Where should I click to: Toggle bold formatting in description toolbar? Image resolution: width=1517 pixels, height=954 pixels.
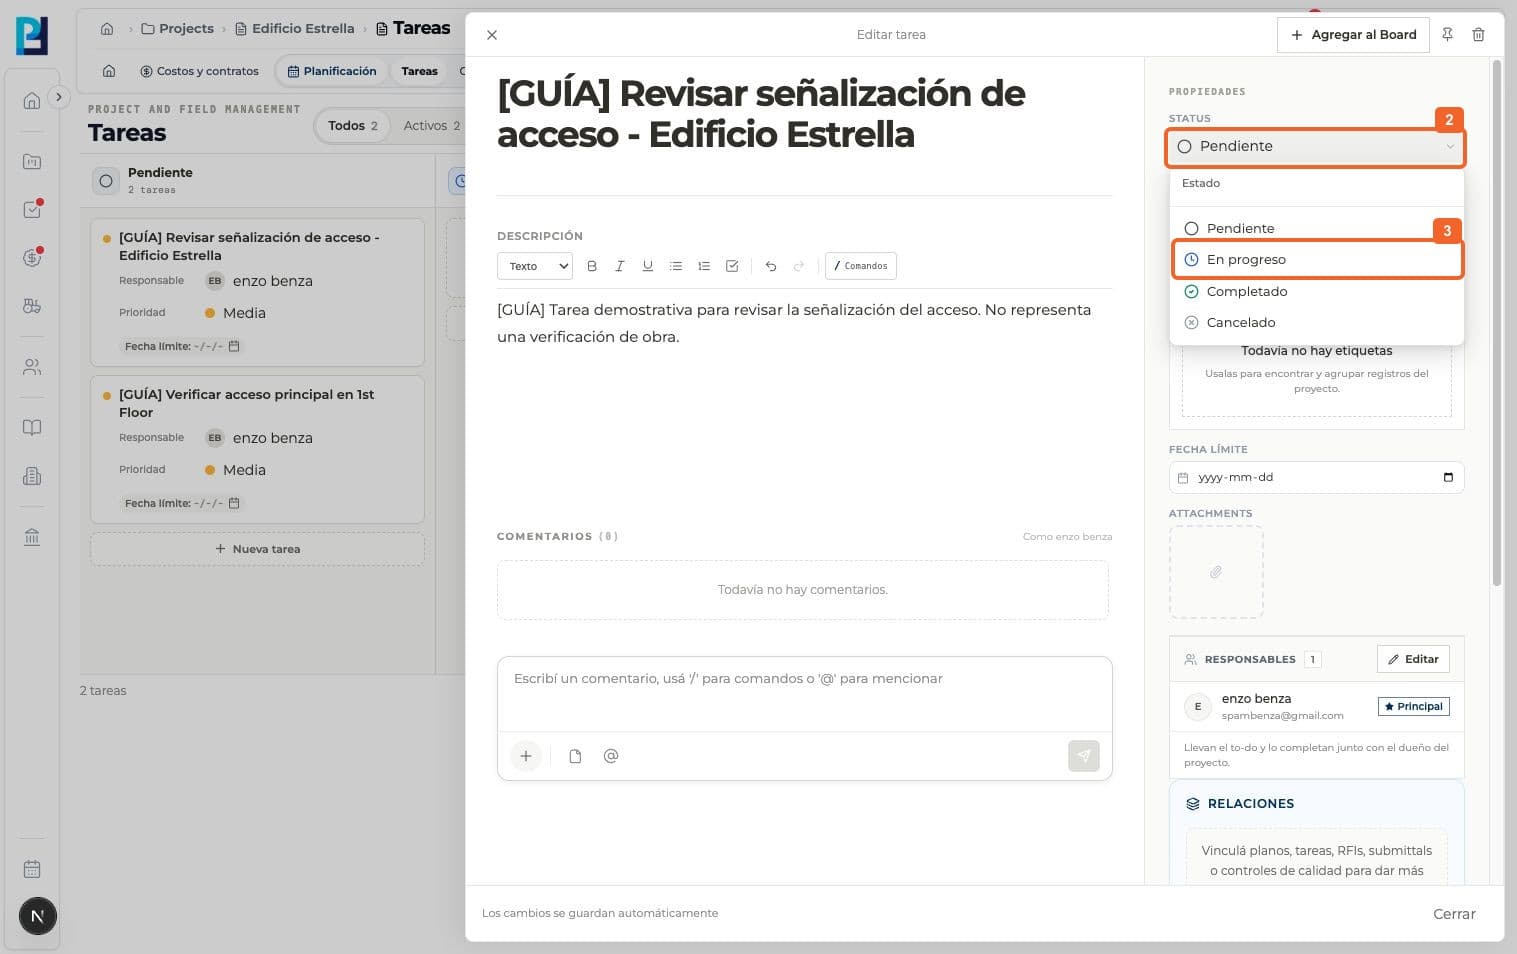click(592, 266)
